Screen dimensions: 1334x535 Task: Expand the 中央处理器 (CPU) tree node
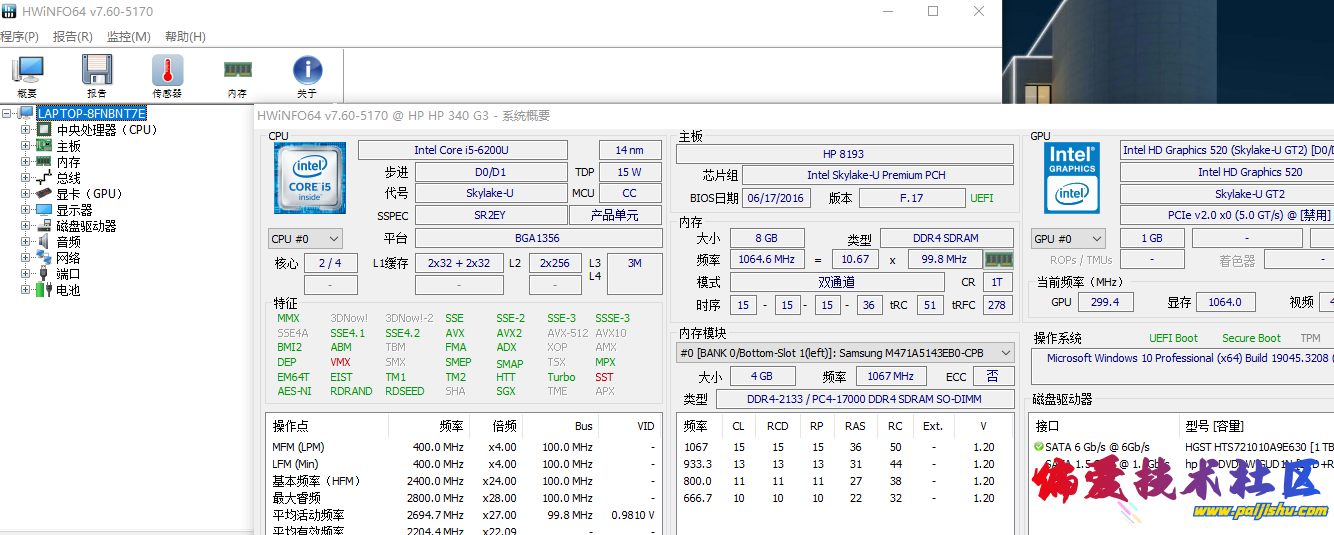[x=26, y=130]
